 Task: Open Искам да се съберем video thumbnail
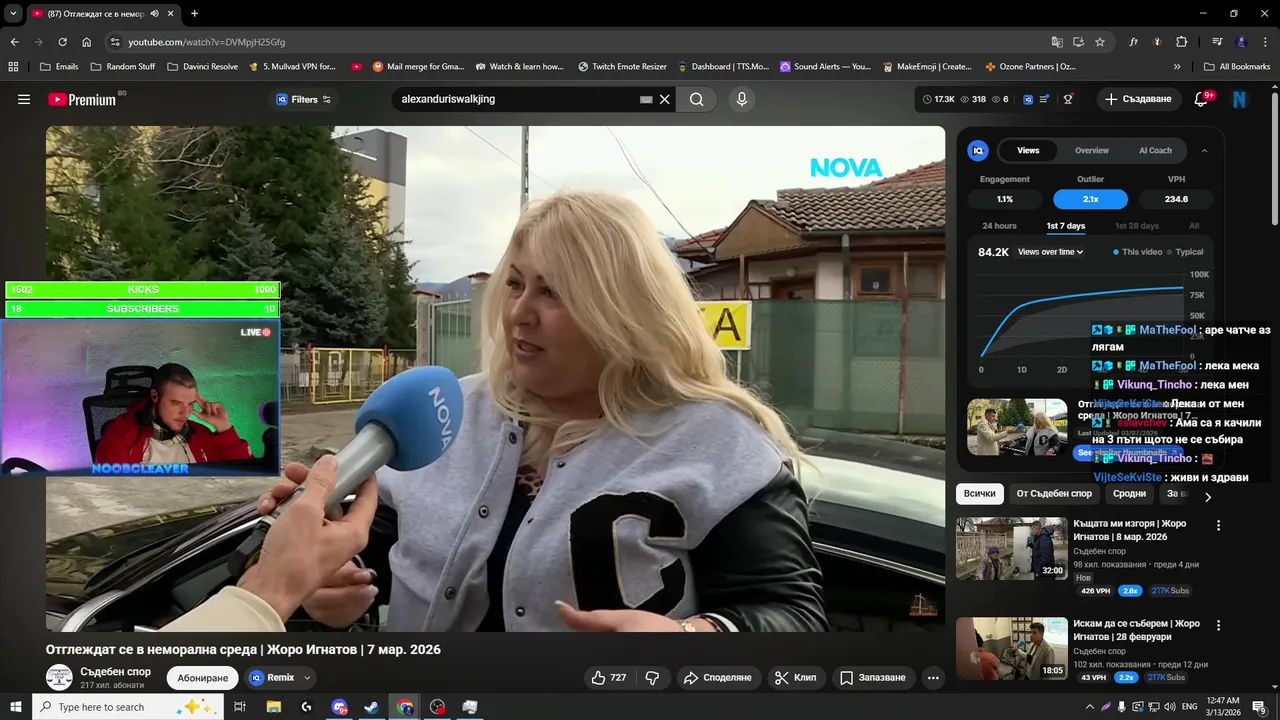1011,648
